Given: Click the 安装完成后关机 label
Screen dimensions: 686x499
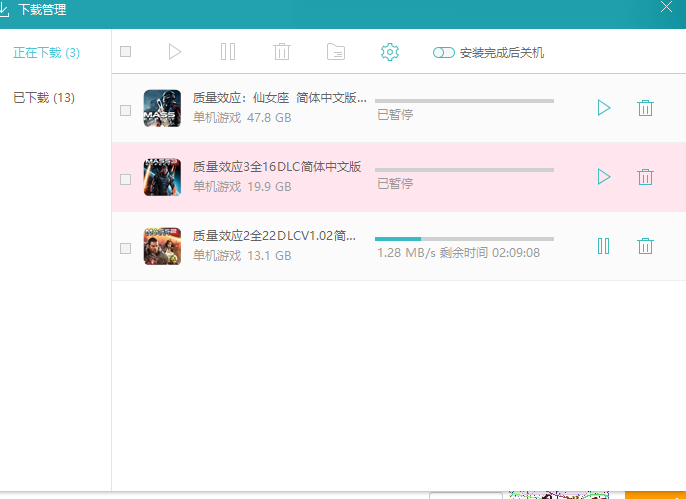Looking at the screenshot, I should coord(502,53).
